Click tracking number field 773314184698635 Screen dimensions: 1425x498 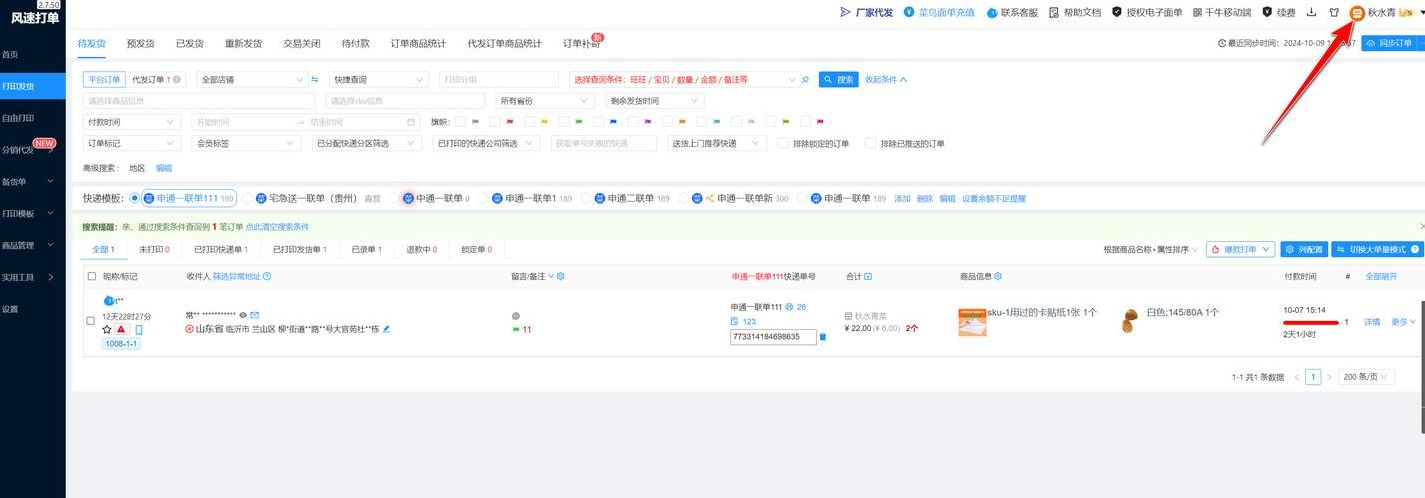pyautogui.click(x=773, y=337)
